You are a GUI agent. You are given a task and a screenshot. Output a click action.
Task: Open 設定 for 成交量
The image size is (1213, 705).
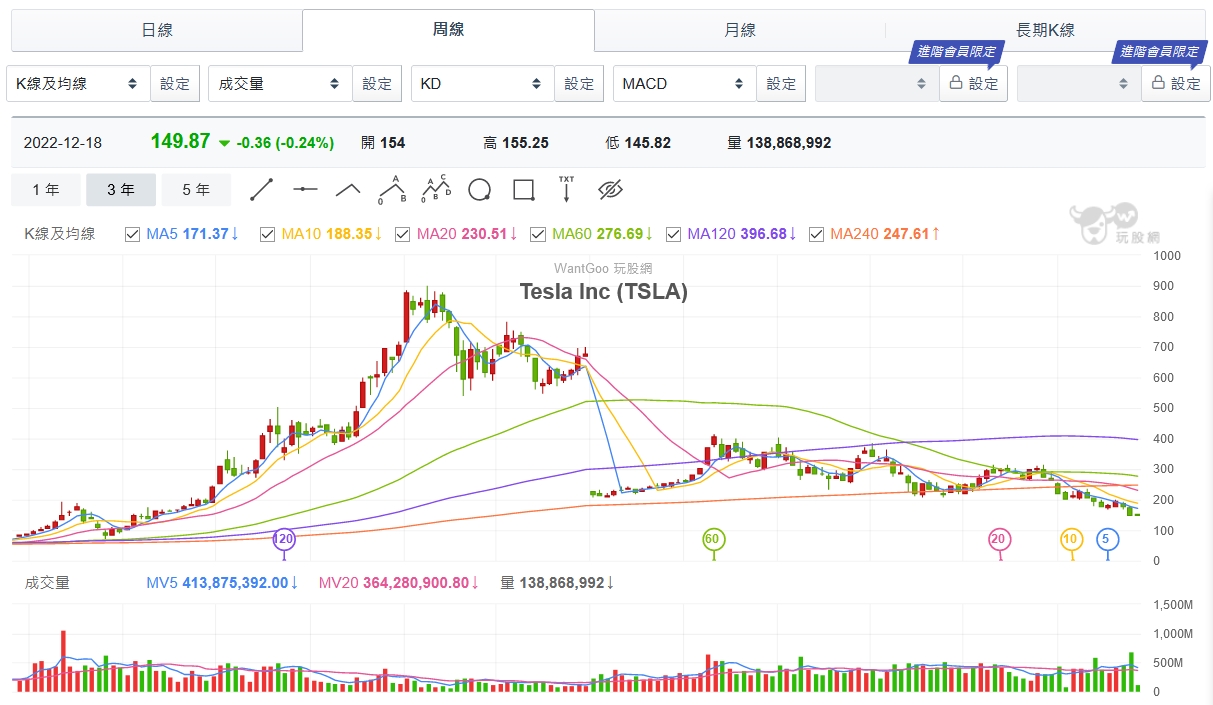pos(377,84)
